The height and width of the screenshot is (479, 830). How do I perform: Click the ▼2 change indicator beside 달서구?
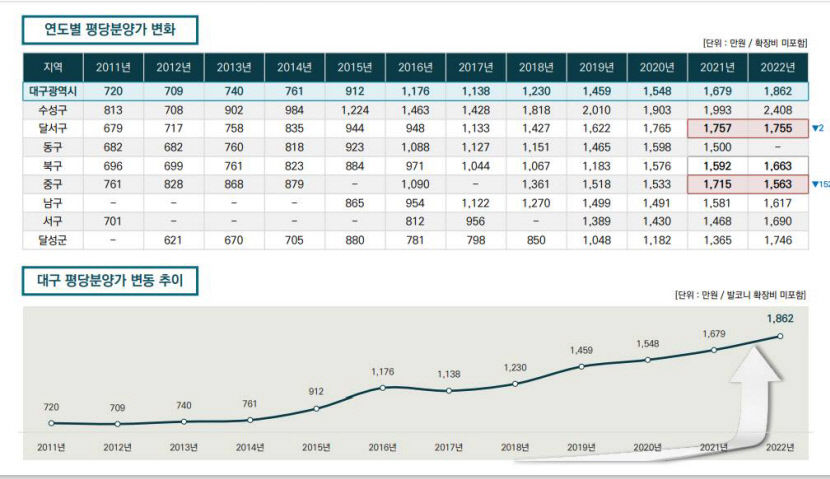point(818,129)
